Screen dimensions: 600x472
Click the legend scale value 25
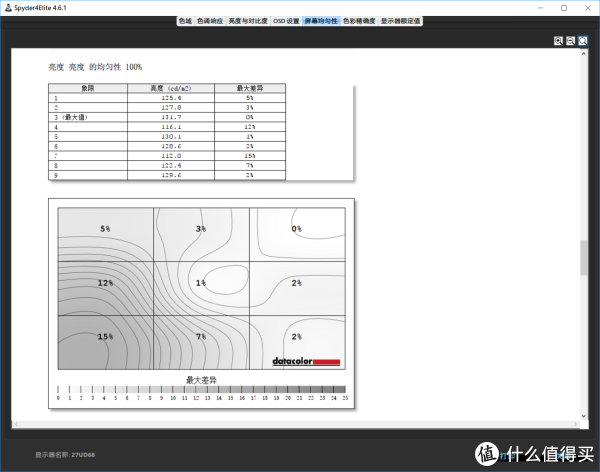click(x=345, y=398)
